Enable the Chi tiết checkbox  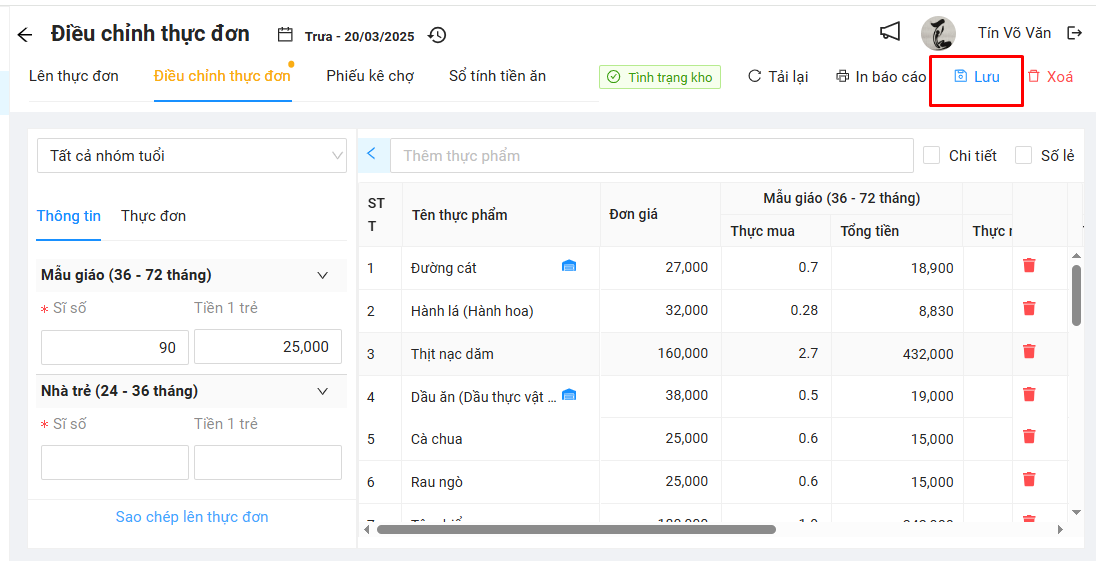coord(931,155)
